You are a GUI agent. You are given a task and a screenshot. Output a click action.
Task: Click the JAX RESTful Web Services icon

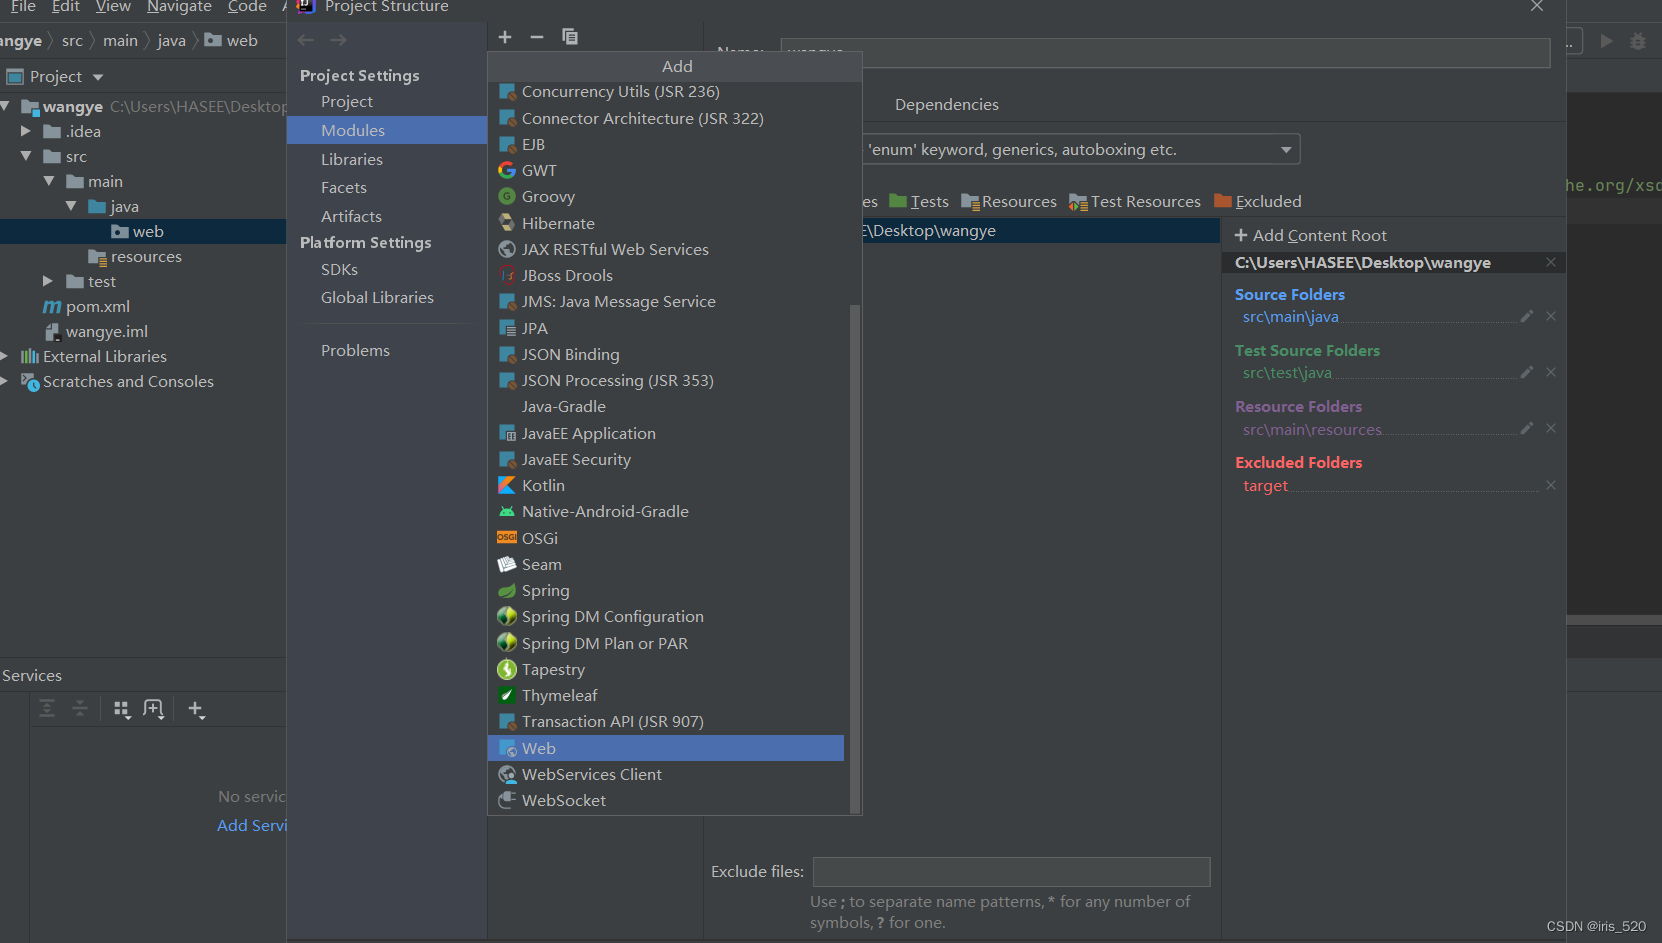point(507,250)
